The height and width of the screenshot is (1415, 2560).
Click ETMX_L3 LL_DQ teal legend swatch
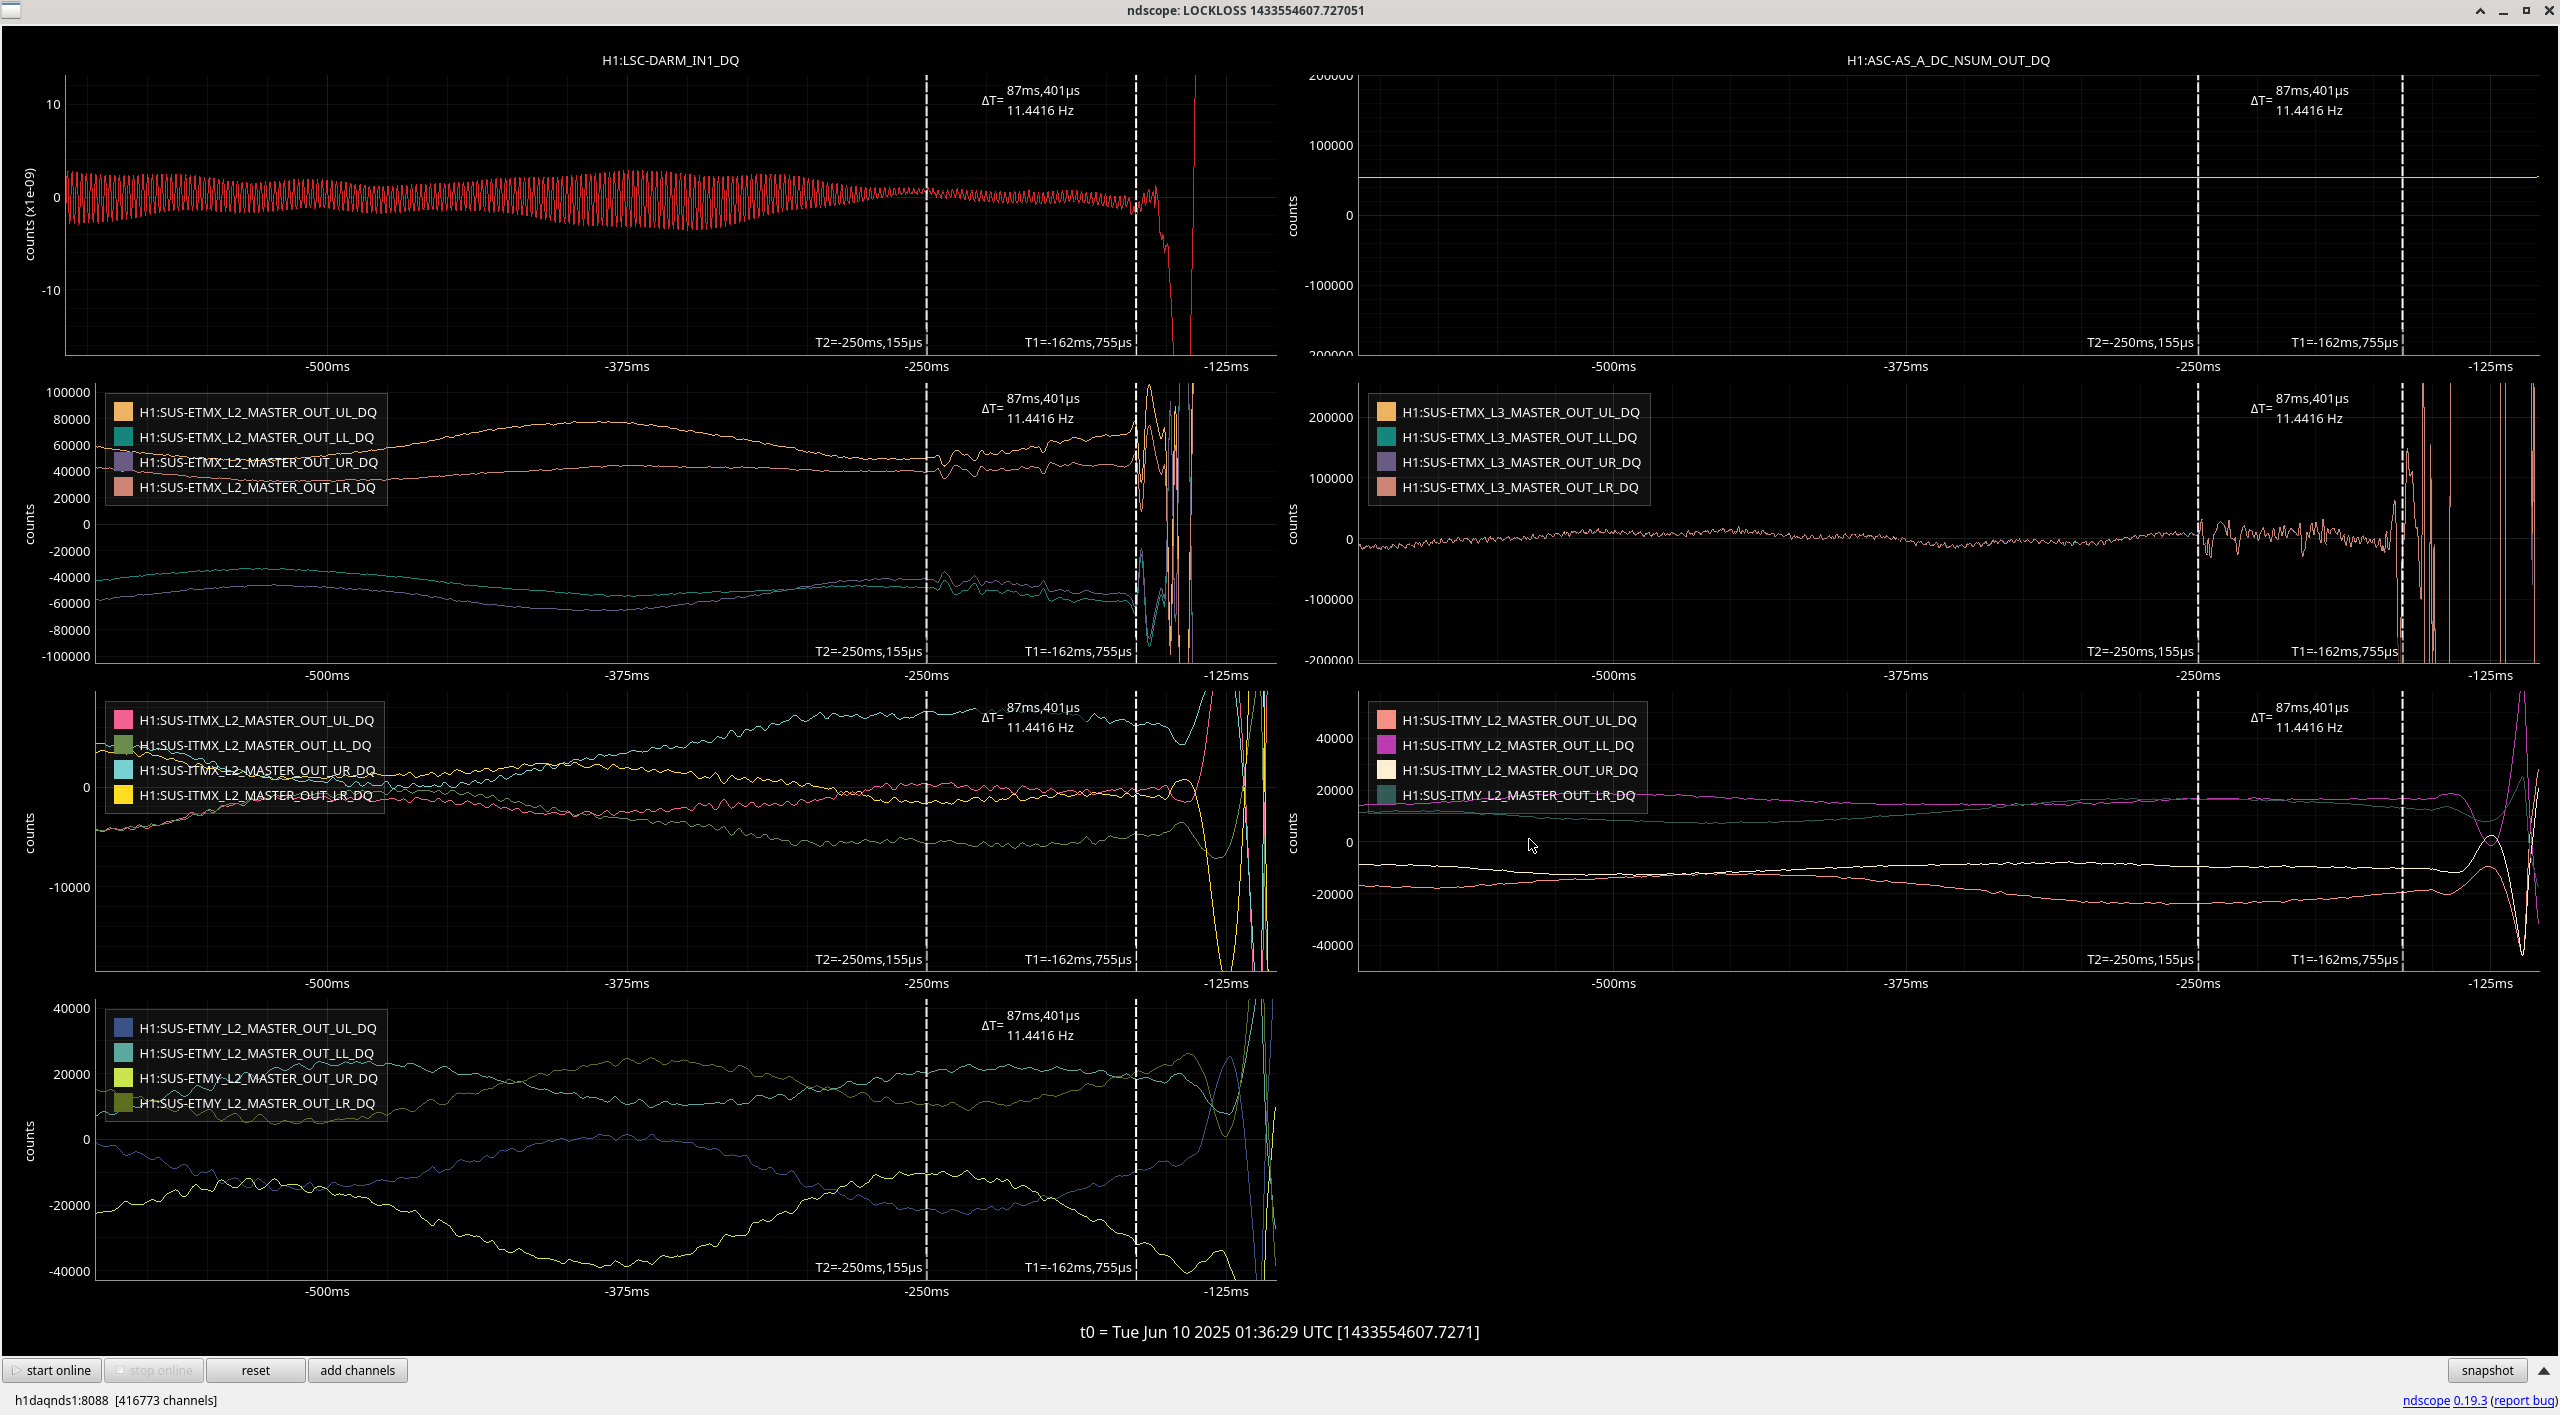[x=1386, y=437]
